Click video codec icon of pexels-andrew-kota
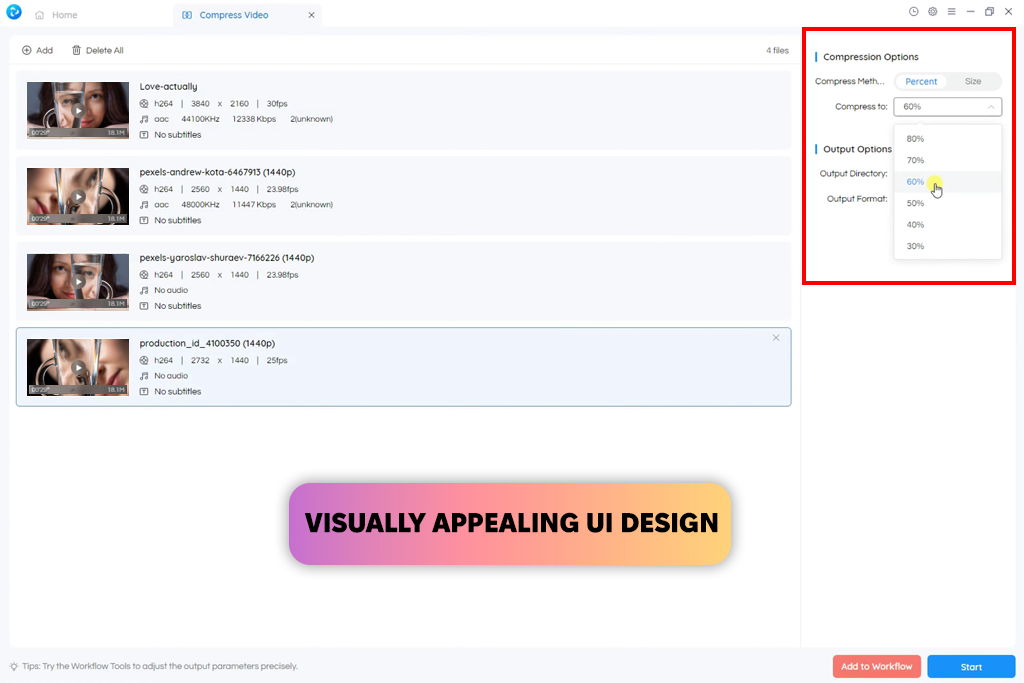Image resolution: width=1024 pixels, height=683 pixels. pyautogui.click(x=144, y=189)
